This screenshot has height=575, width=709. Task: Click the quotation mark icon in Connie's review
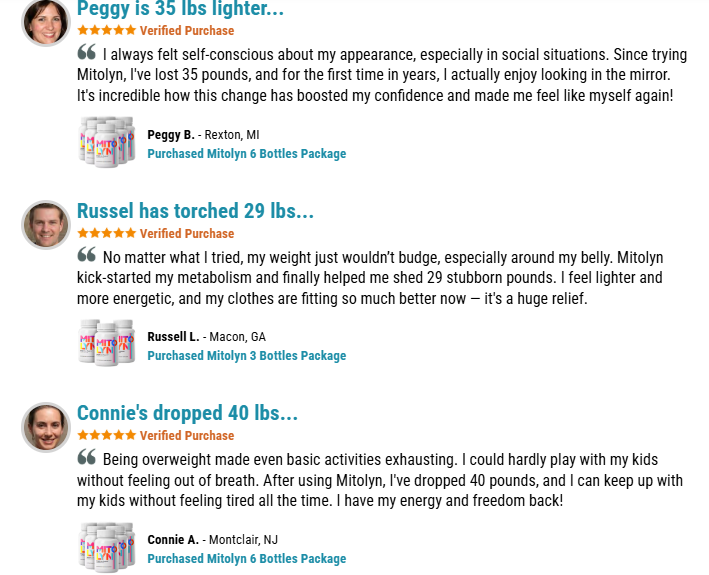pyautogui.click(x=86, y=457)
